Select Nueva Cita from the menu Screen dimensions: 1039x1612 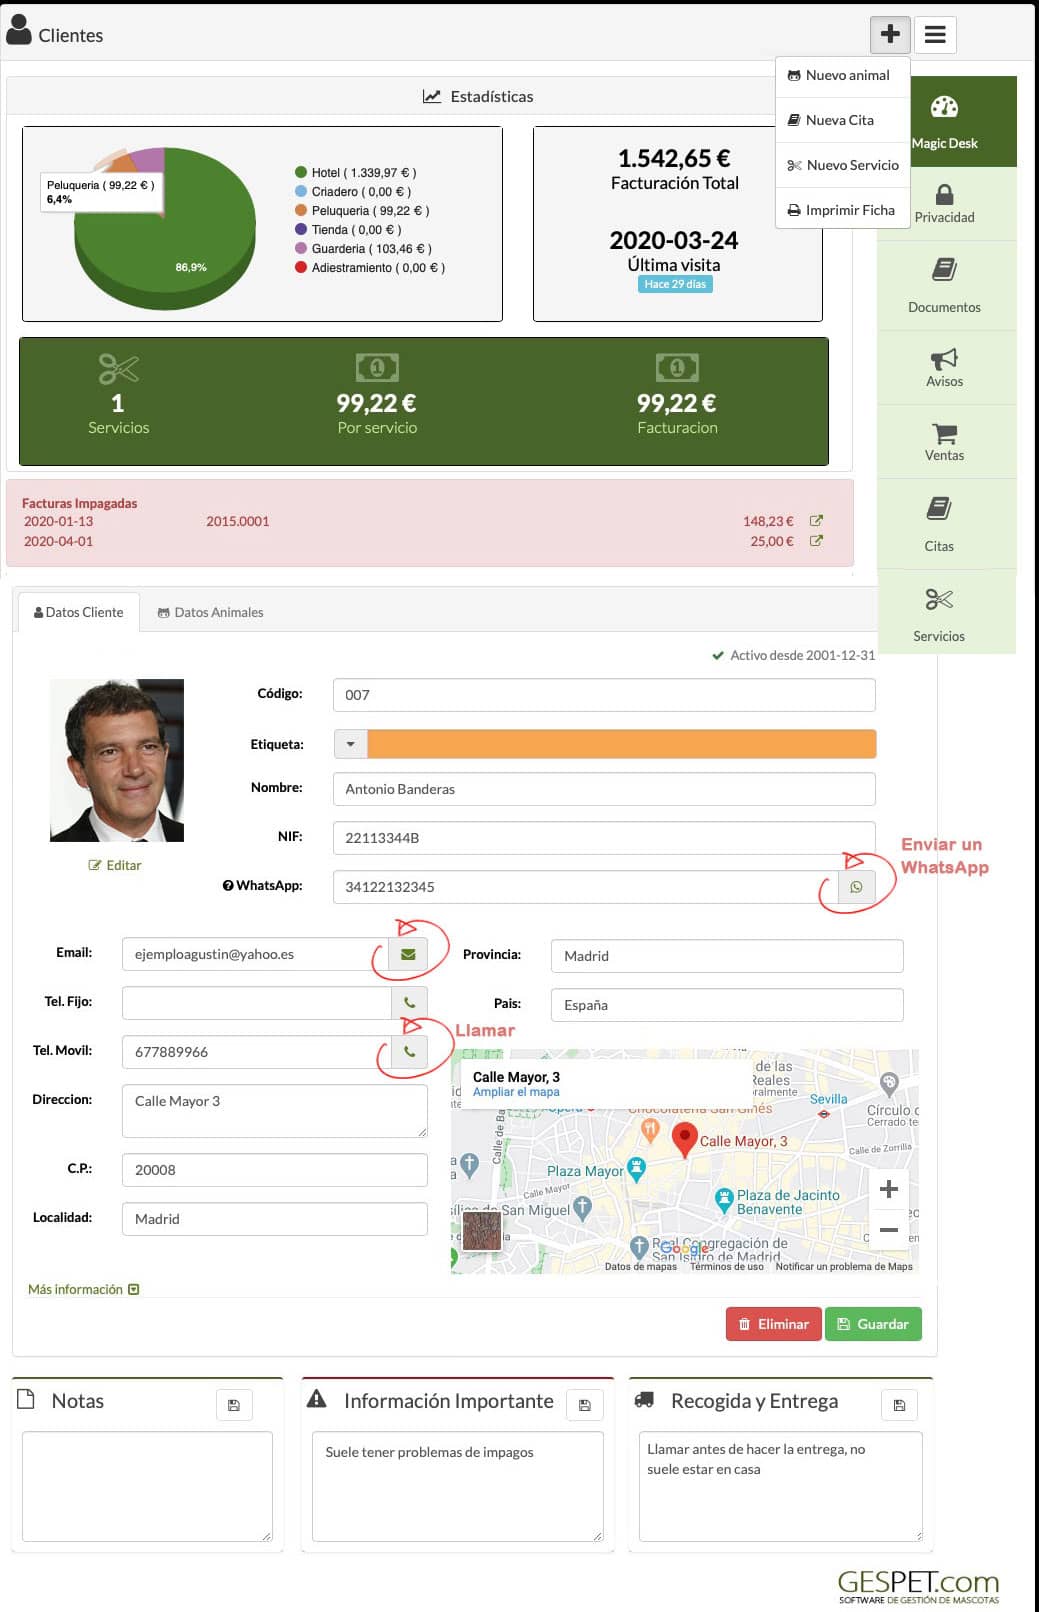coord(840,120)
